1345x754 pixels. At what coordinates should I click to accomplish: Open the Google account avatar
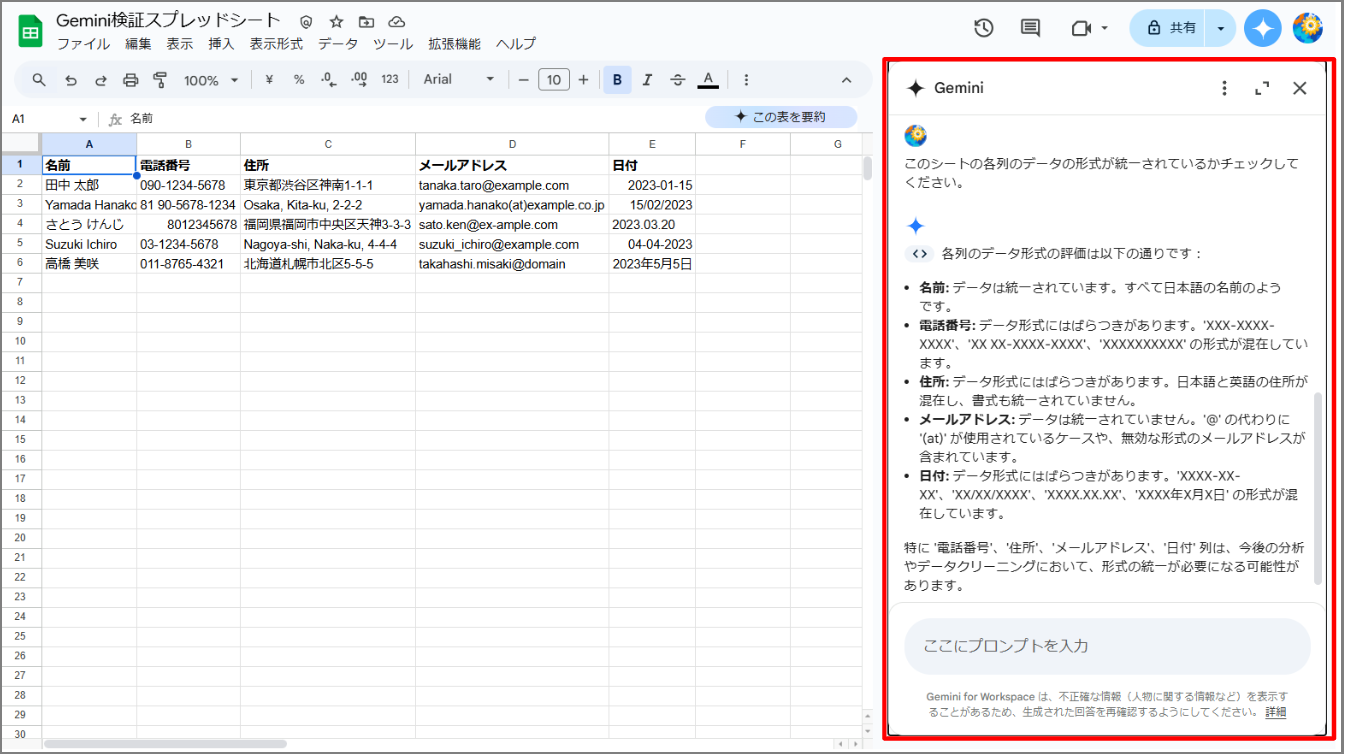(x=1308, y=28)
